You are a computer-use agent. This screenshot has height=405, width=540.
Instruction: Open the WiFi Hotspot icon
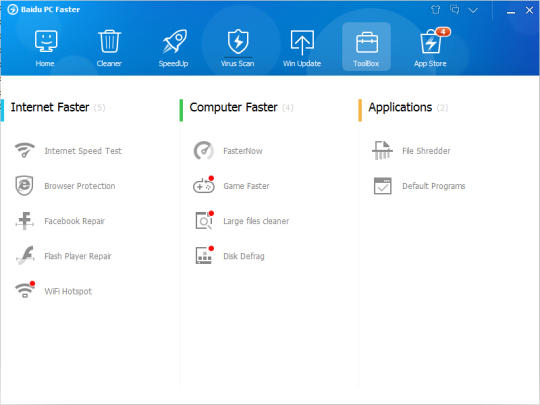pyautogui.click(x=25, y=290)
